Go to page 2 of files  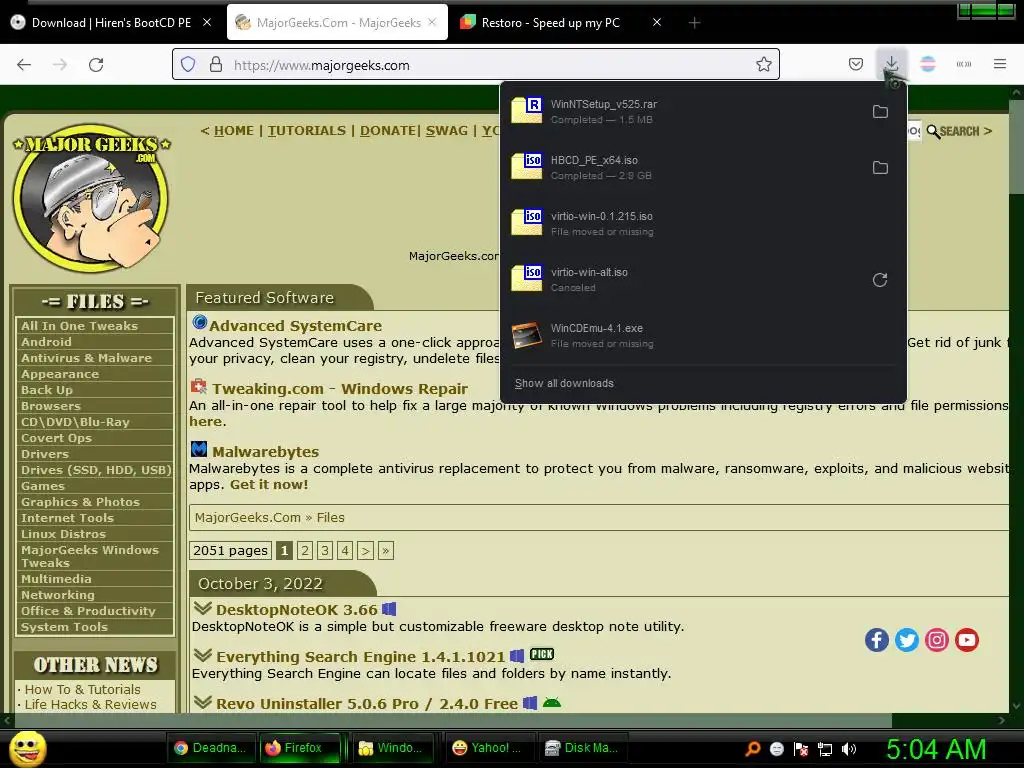(x=304, y=551)
